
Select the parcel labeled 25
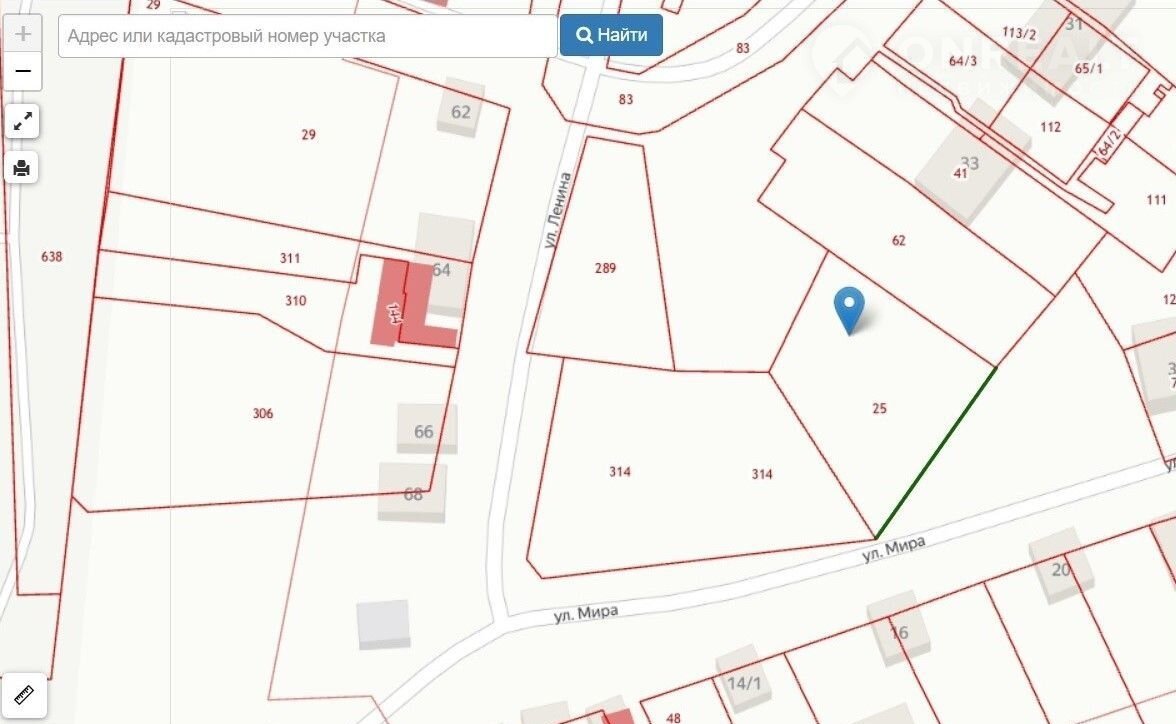pyautogui.click(x=879, y=409)
